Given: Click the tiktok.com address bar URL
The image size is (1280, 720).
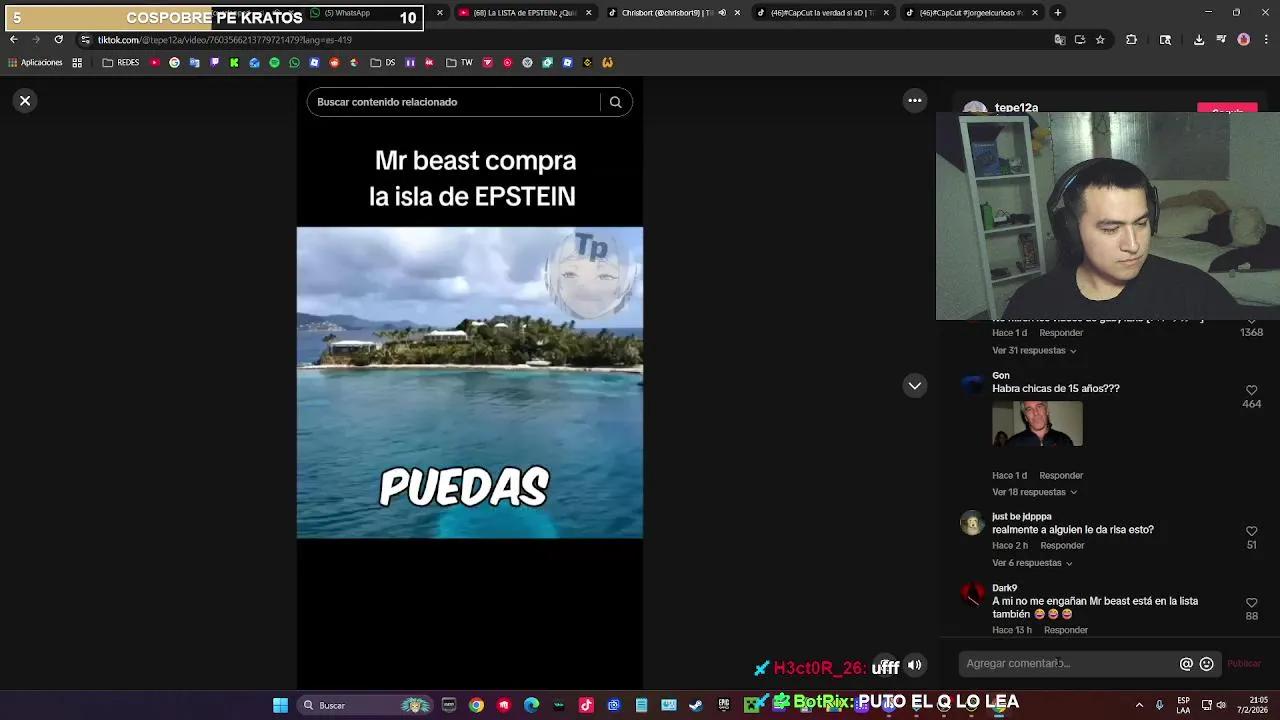Looking at the screenshot, I should (x=224, y=40).
